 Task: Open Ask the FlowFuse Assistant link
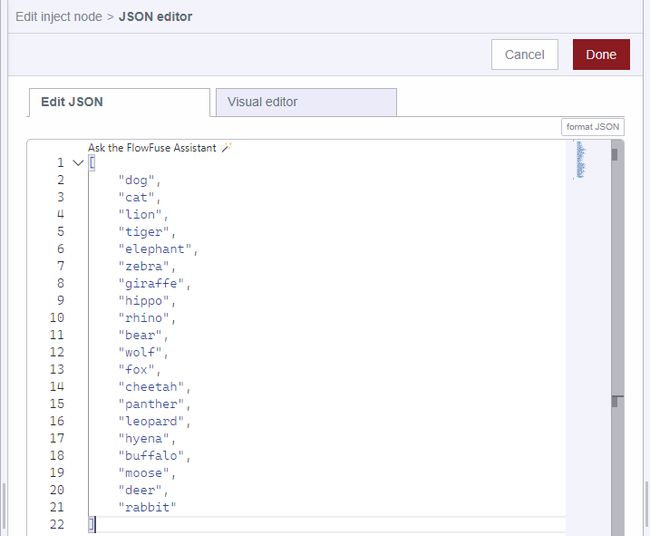(x=152, y=148)
